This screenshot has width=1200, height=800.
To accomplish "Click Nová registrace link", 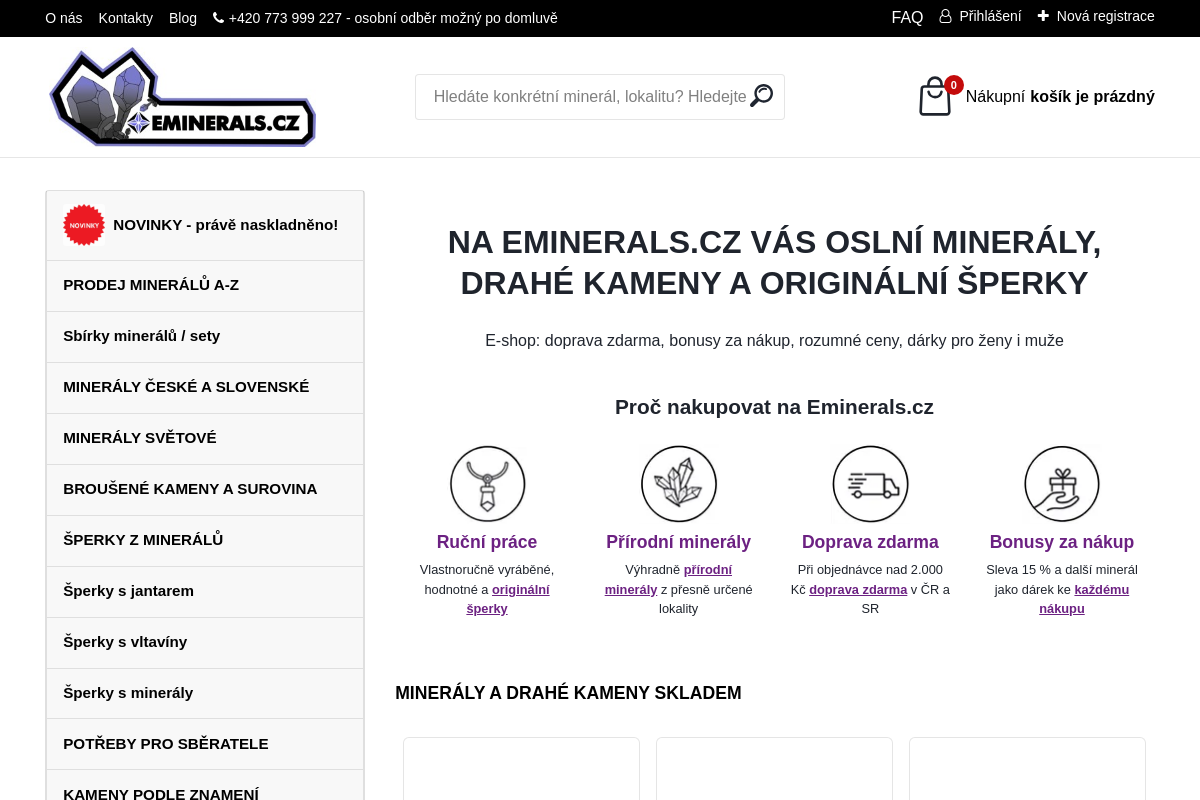I will 1105,16.
